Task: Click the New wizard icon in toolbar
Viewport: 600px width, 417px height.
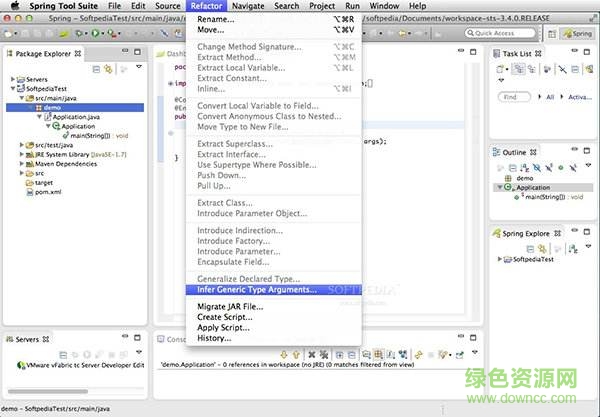Action: point(8,34)
